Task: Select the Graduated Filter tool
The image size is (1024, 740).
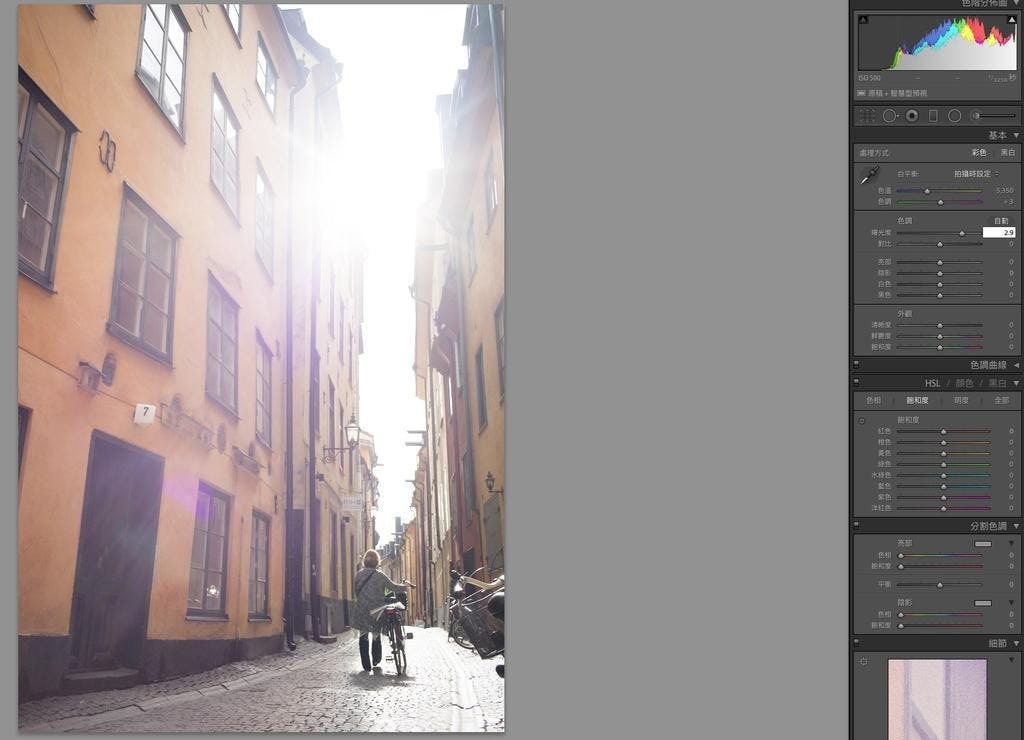Action: 933,116
